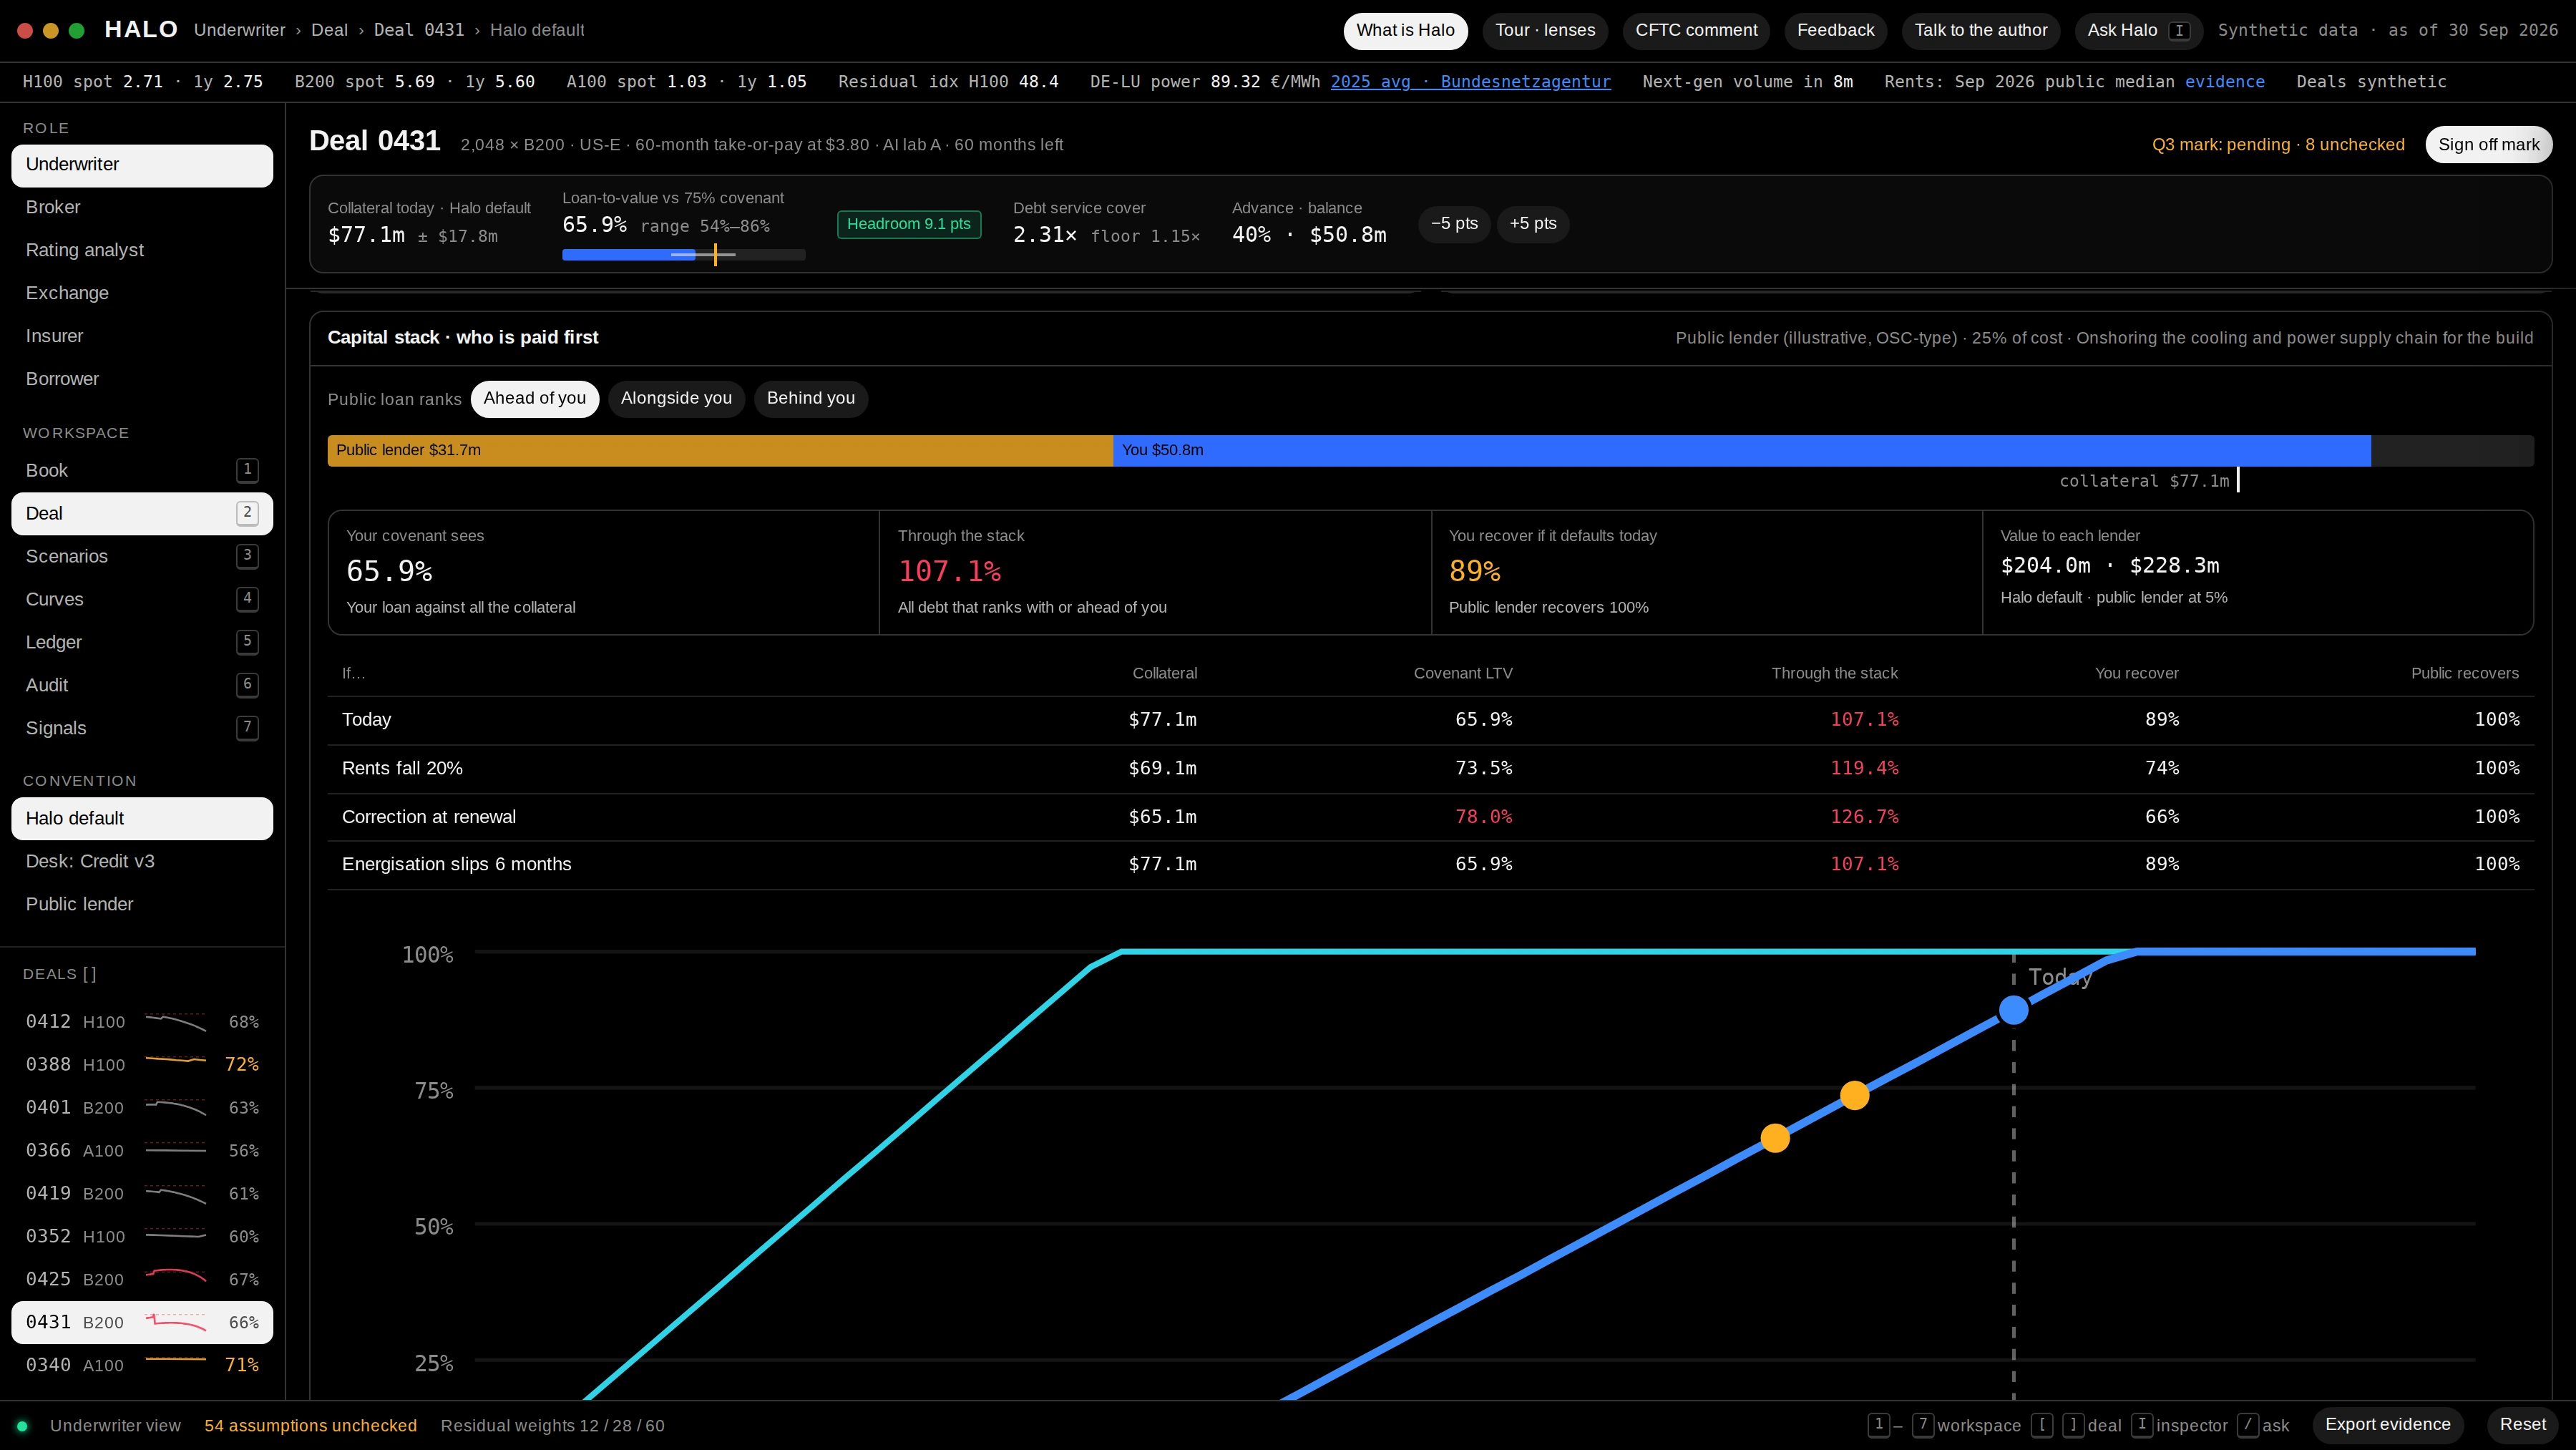Click the blue Today dot on chart
The image size is (2576, 1450).
tap(2013, 1010)
